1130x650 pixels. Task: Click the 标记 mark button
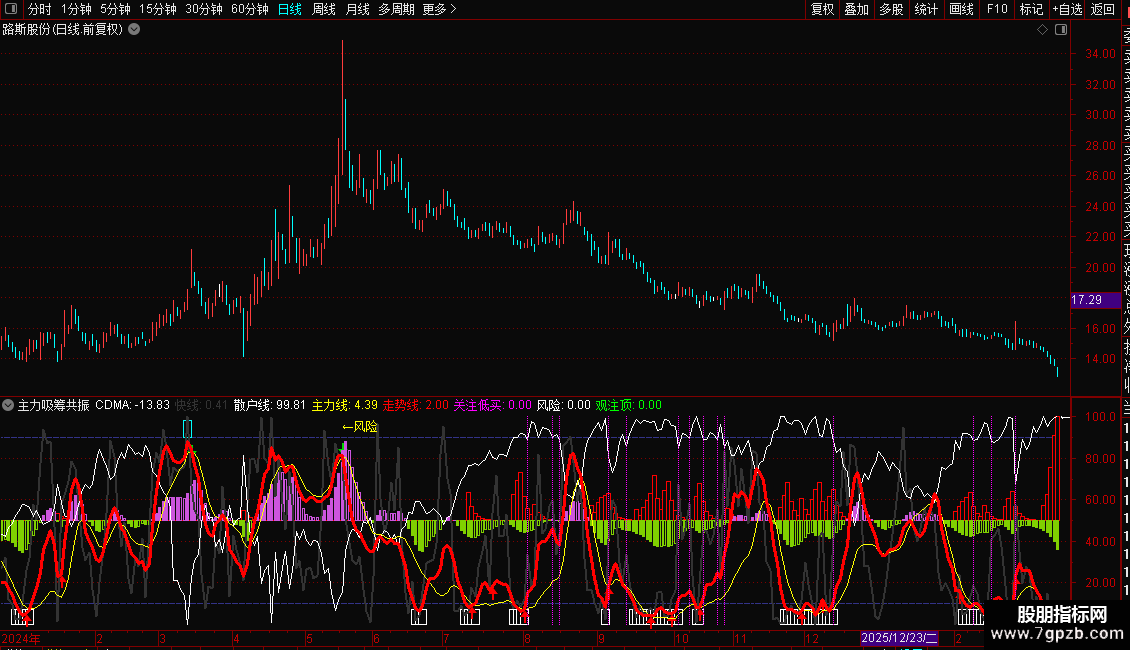[1031, 9]
